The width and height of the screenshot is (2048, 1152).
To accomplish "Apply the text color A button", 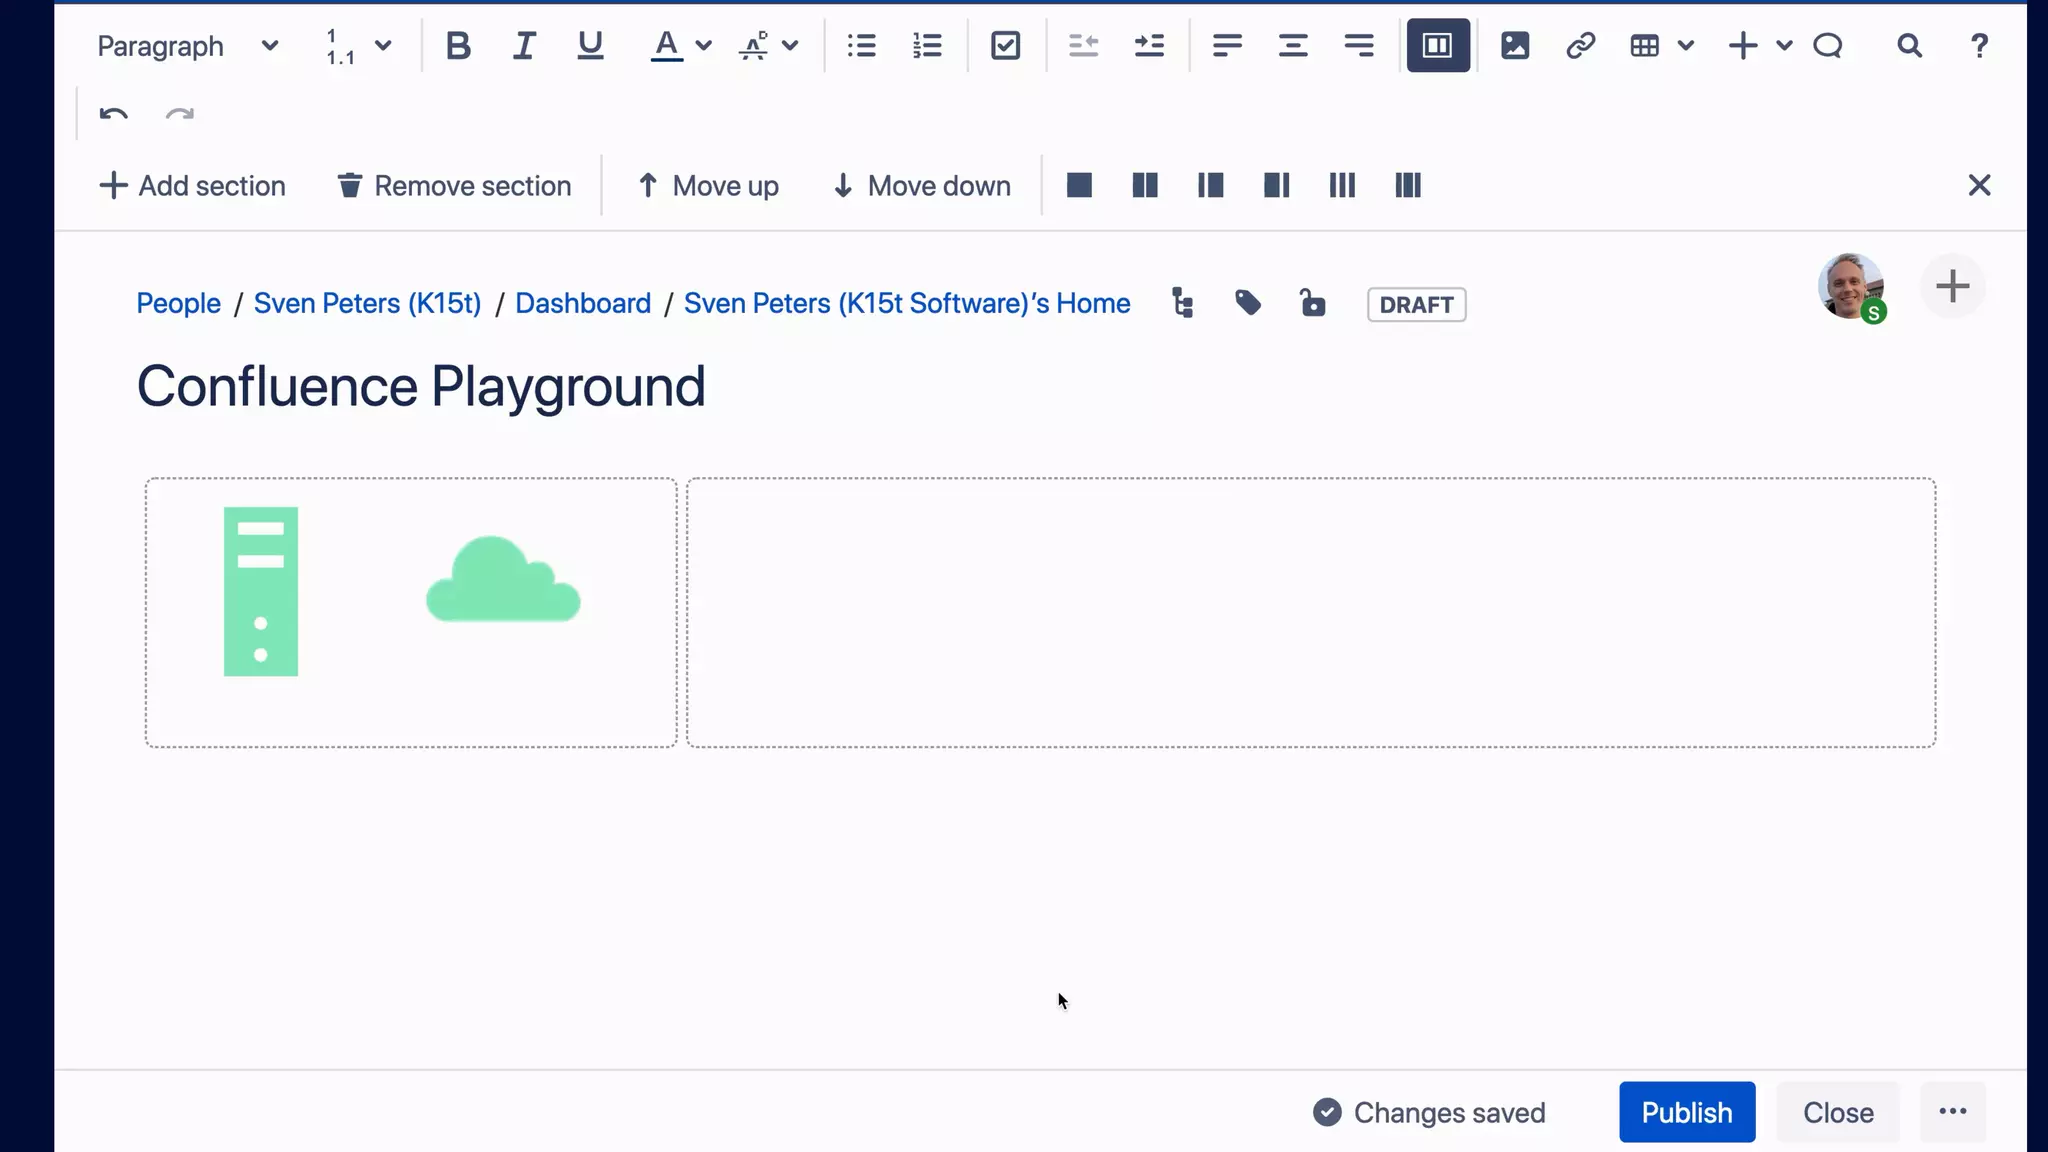I will [666, 45].
